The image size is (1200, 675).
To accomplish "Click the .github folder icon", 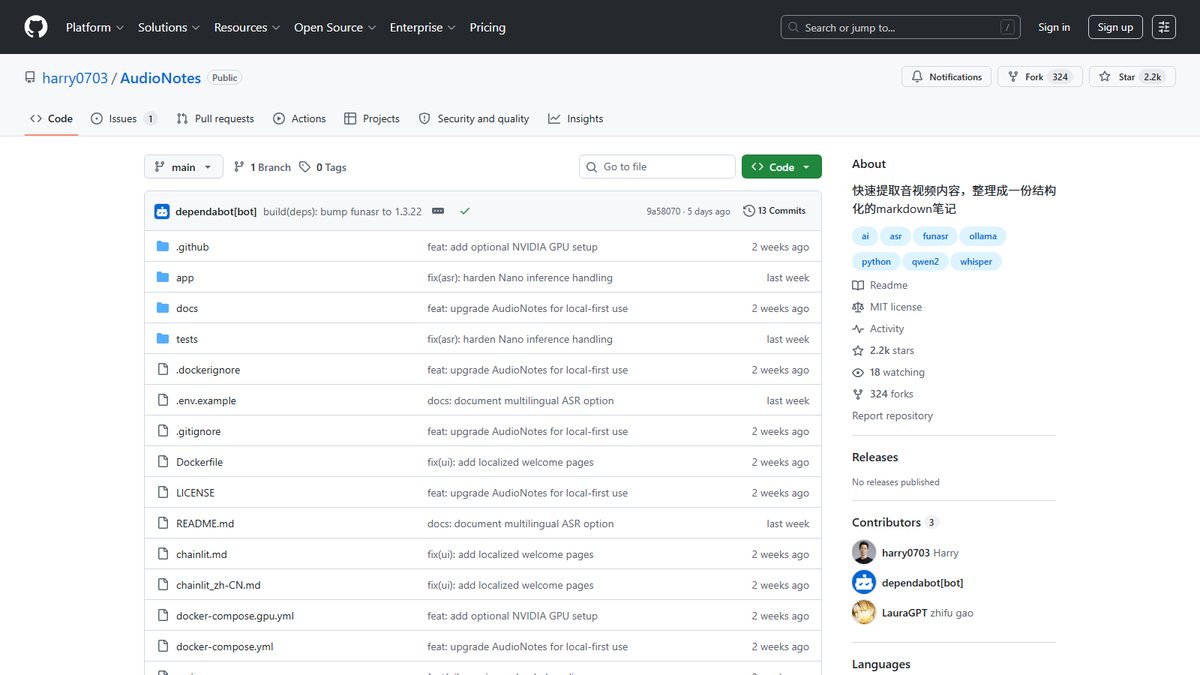I will click(x=163, y=247).
